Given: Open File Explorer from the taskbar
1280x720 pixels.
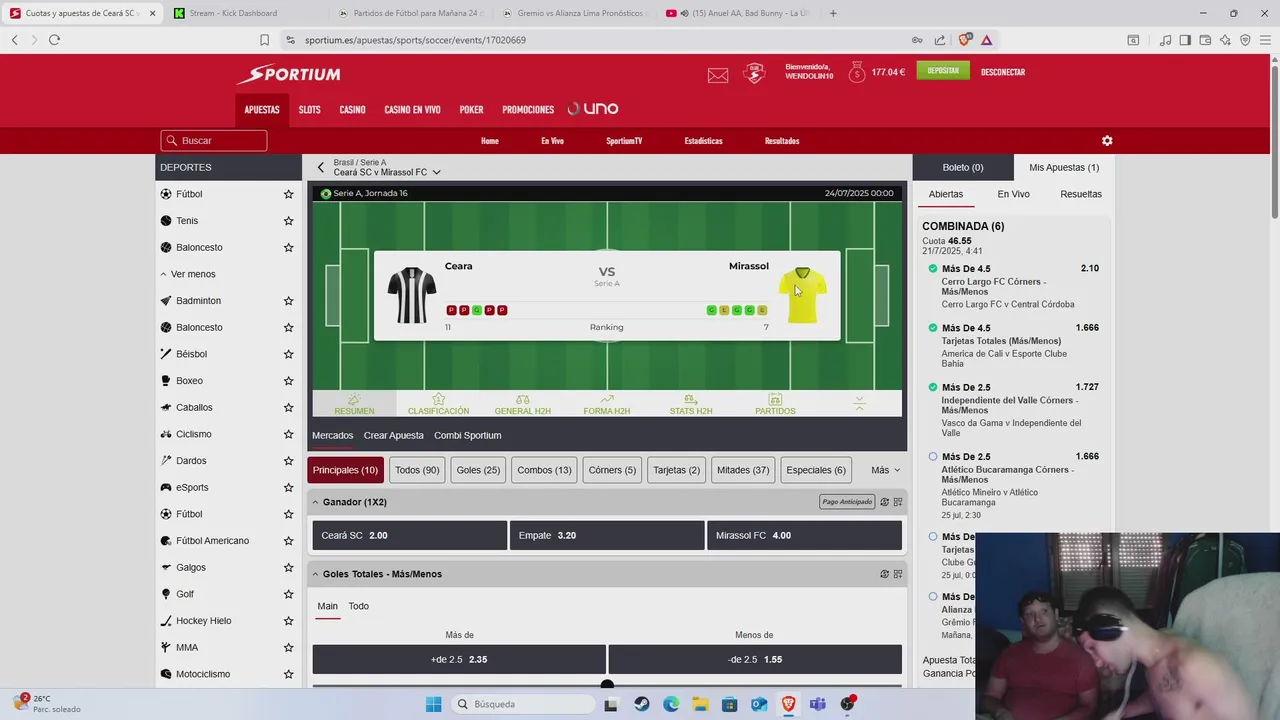Looking at the screenshot, I should click(700, 704).
